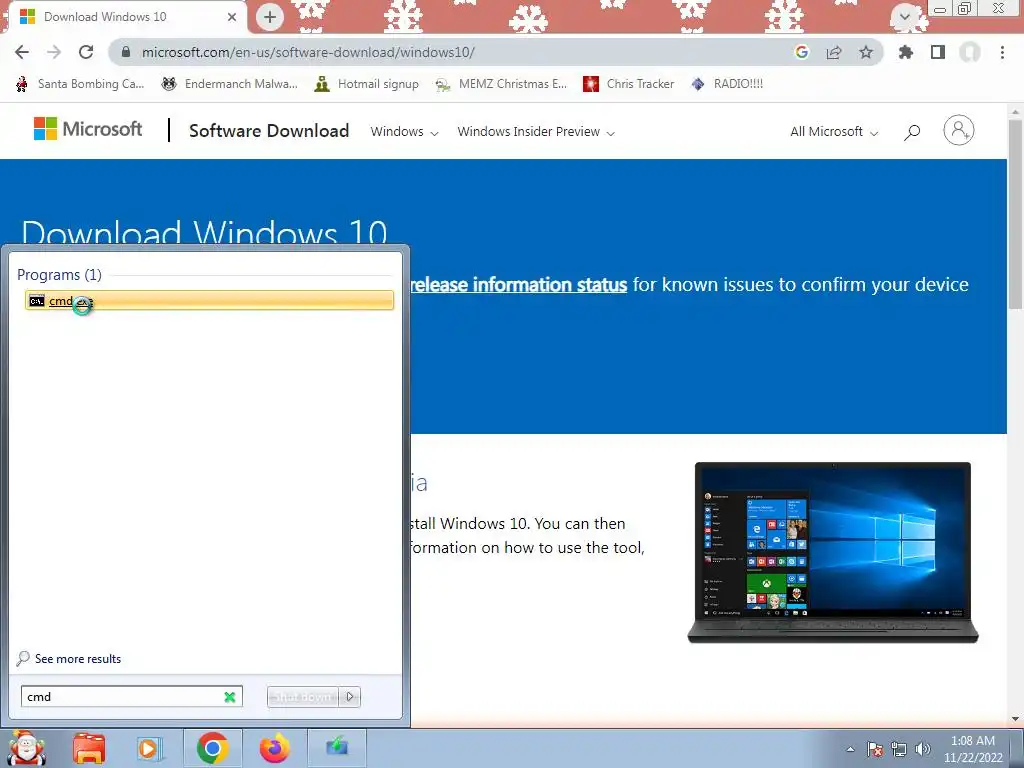Viewport: 1024px width, 768px height.
Task: Expand the Windows Insider Preview menu
Action: point(536,131)
